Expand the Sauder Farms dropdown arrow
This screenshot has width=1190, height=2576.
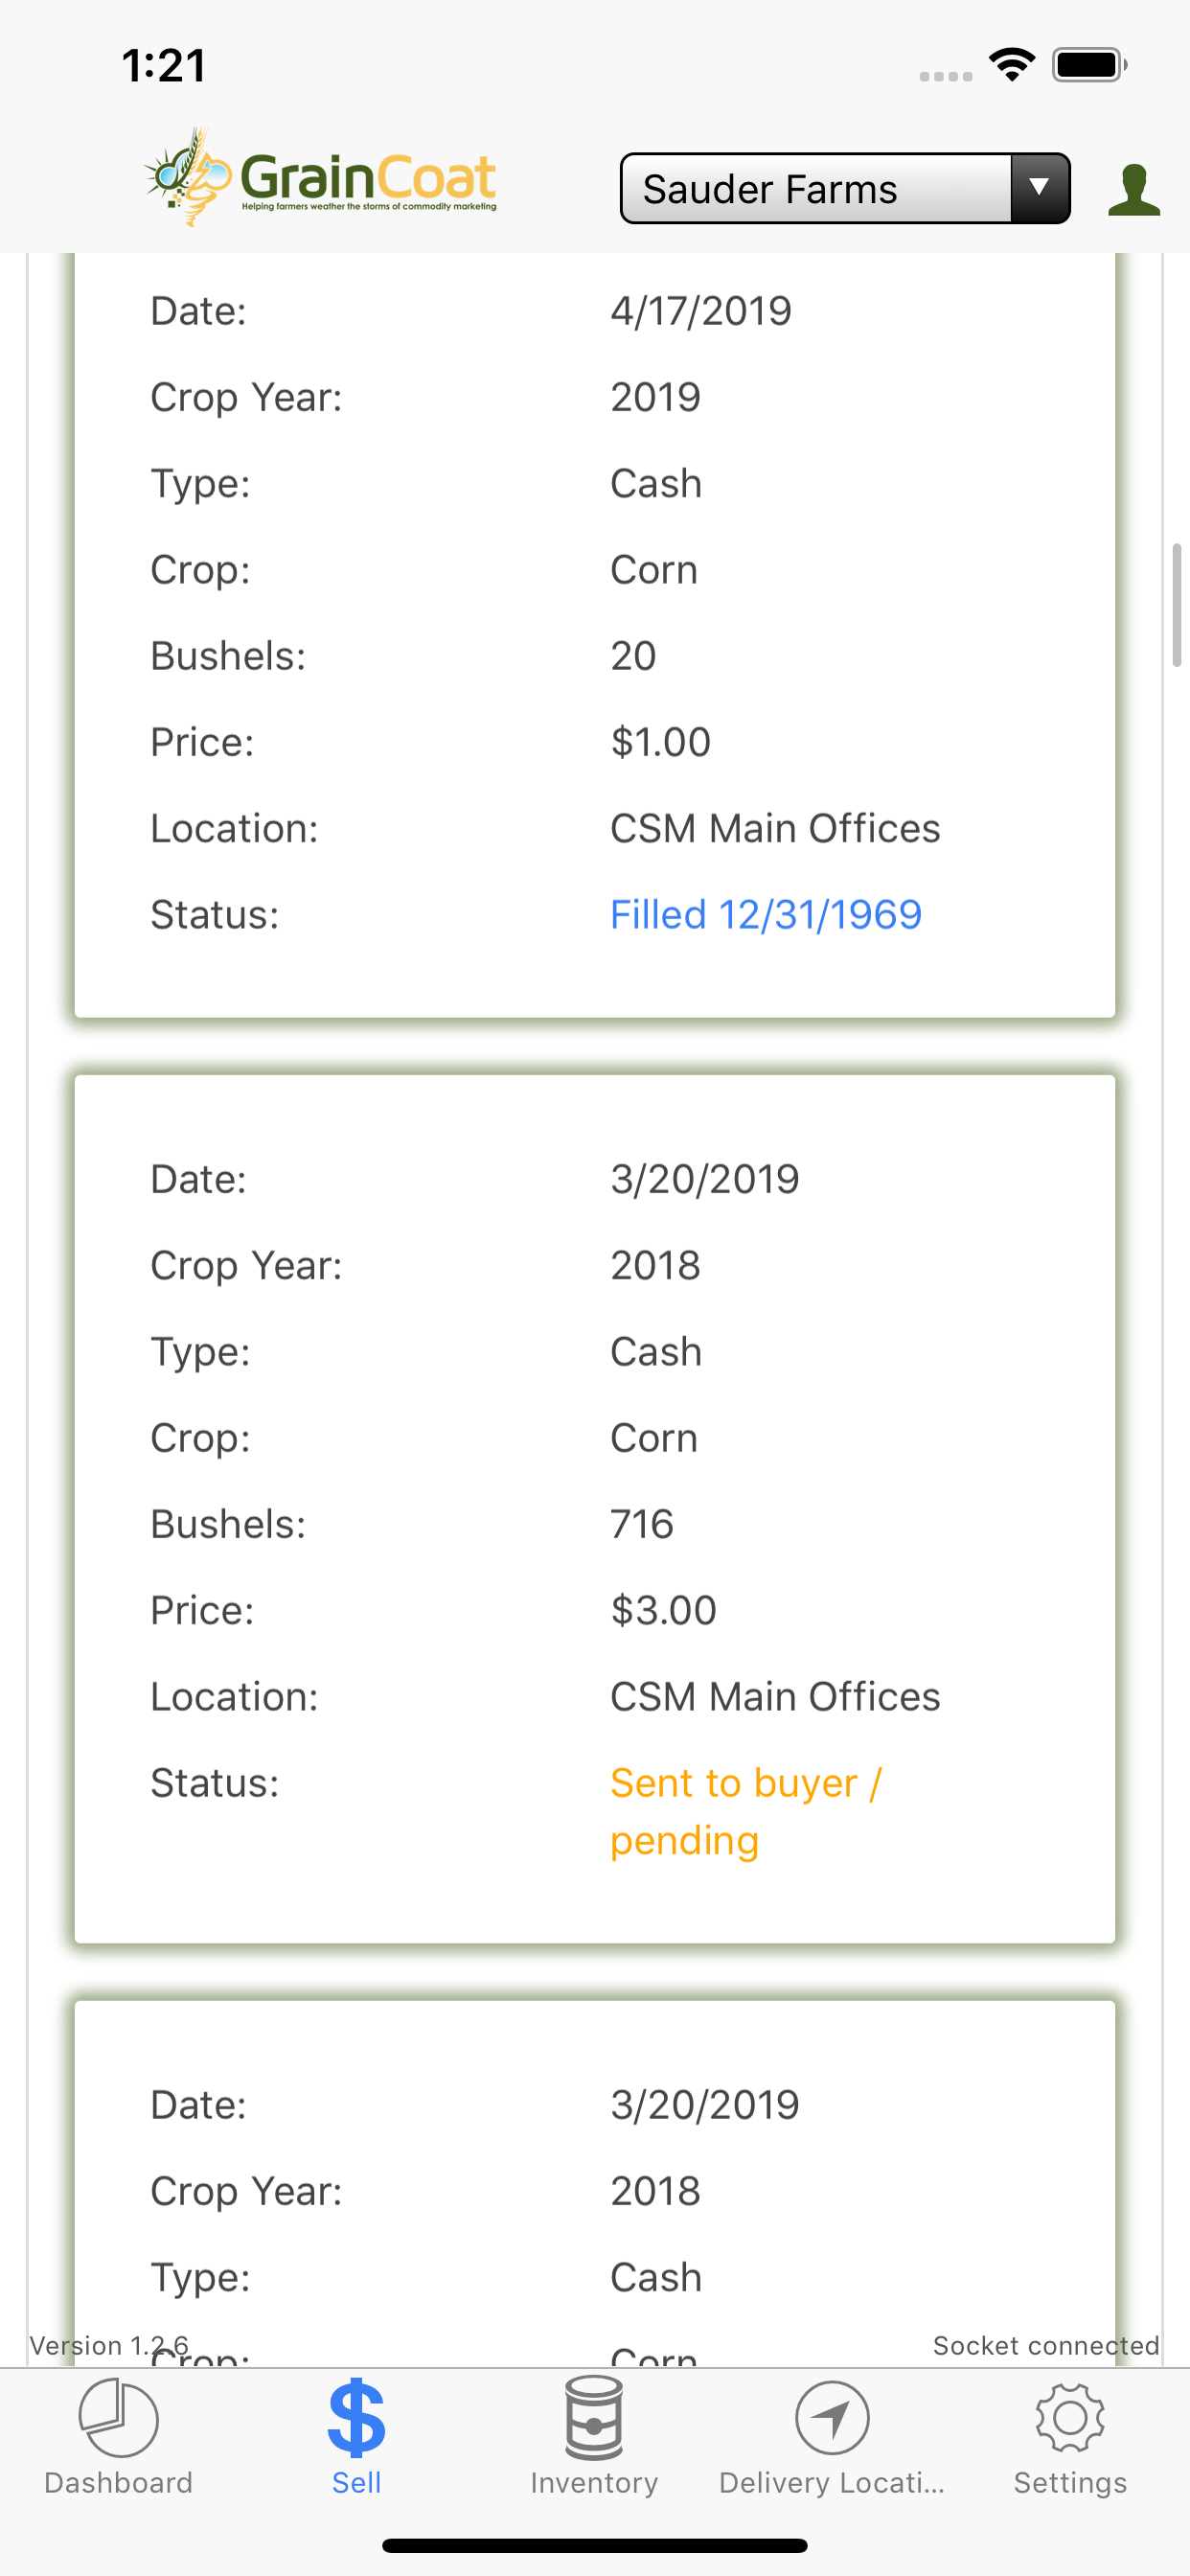click(1040, 188)
